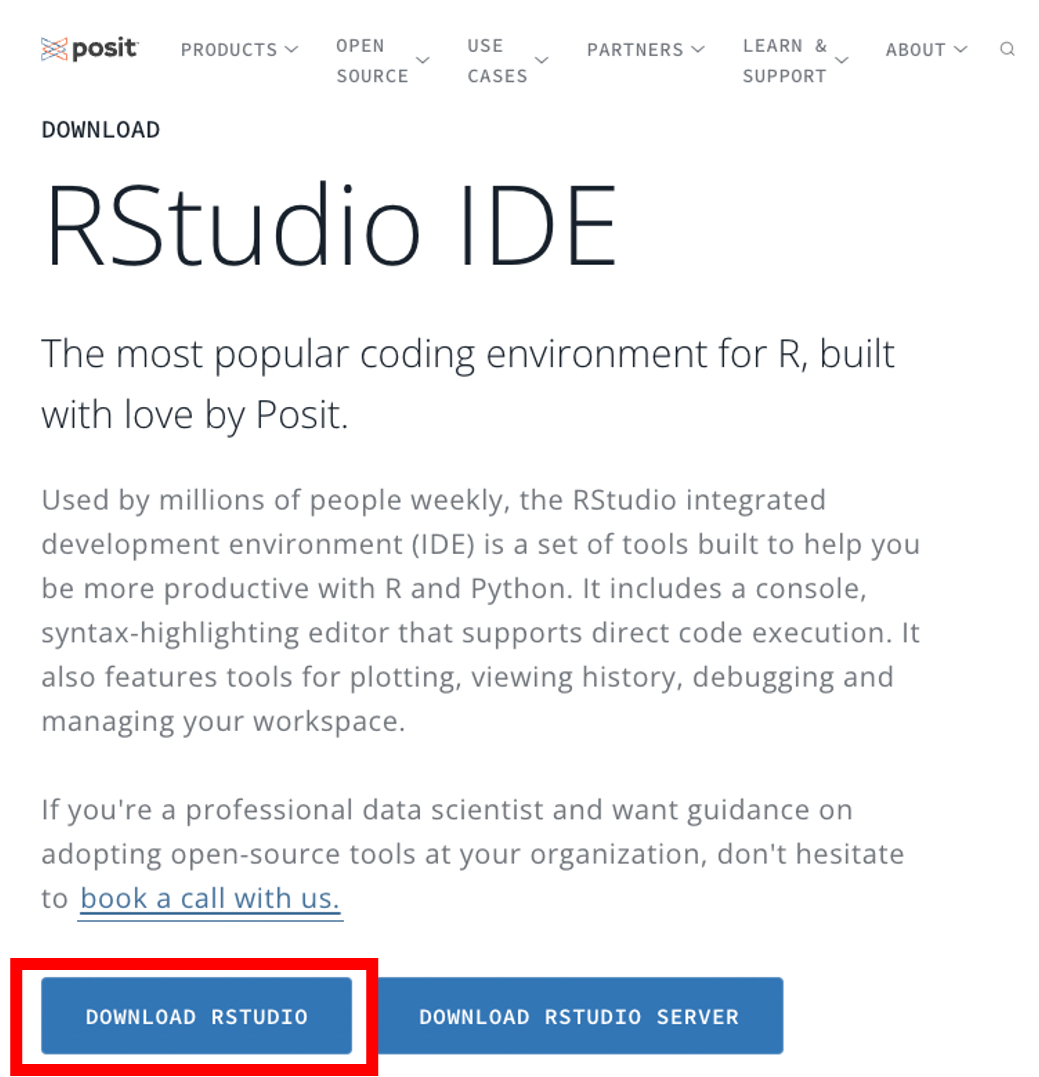Follow the "book a call with us" link
The image size is (1039, 1077).
[210, 898]
